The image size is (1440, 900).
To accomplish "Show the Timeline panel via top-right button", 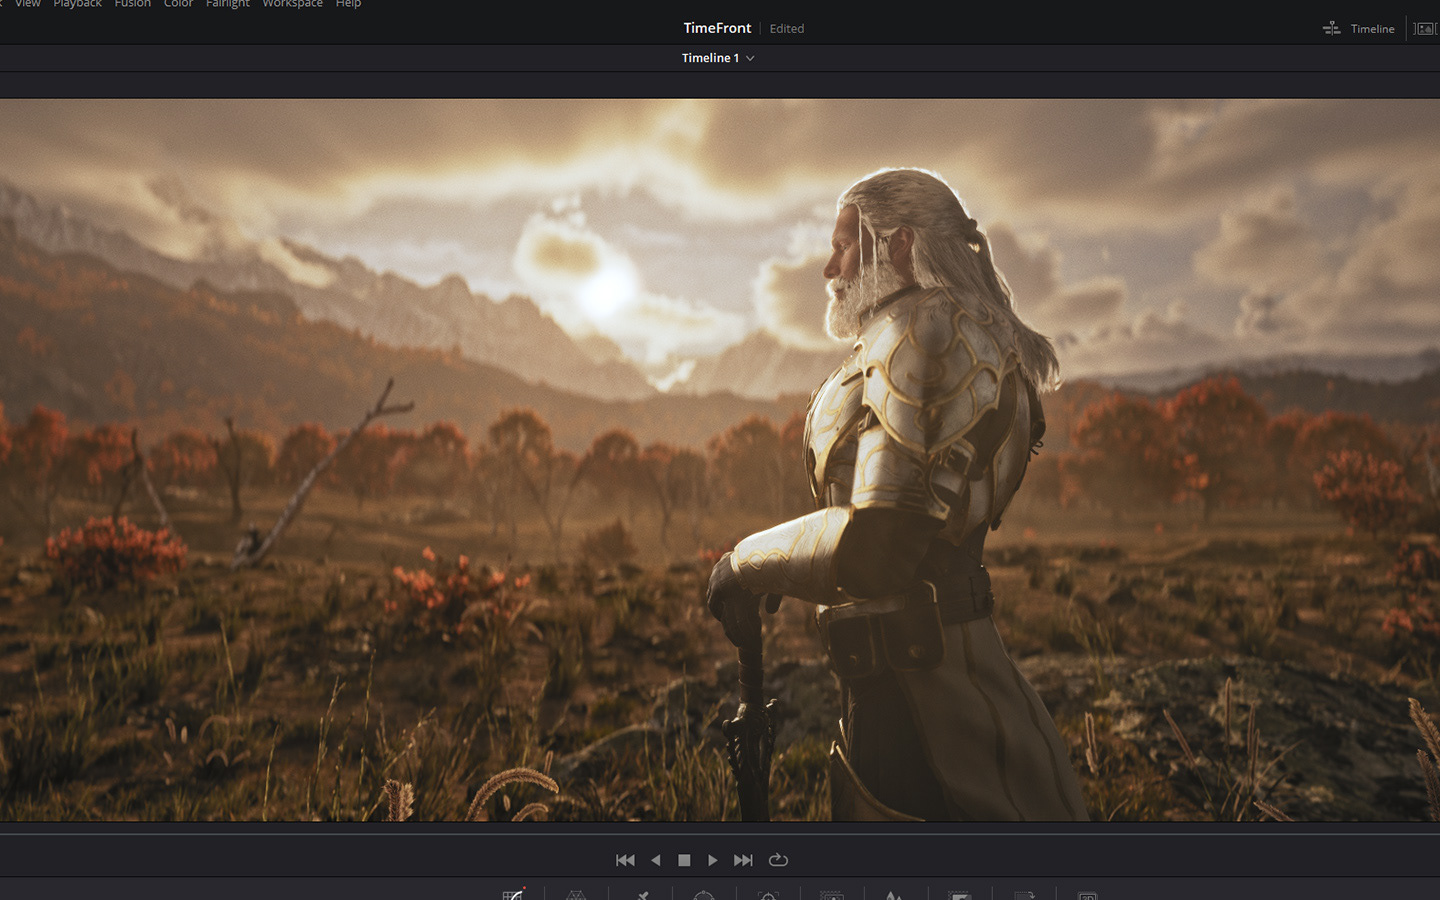I will point(1358,29).
